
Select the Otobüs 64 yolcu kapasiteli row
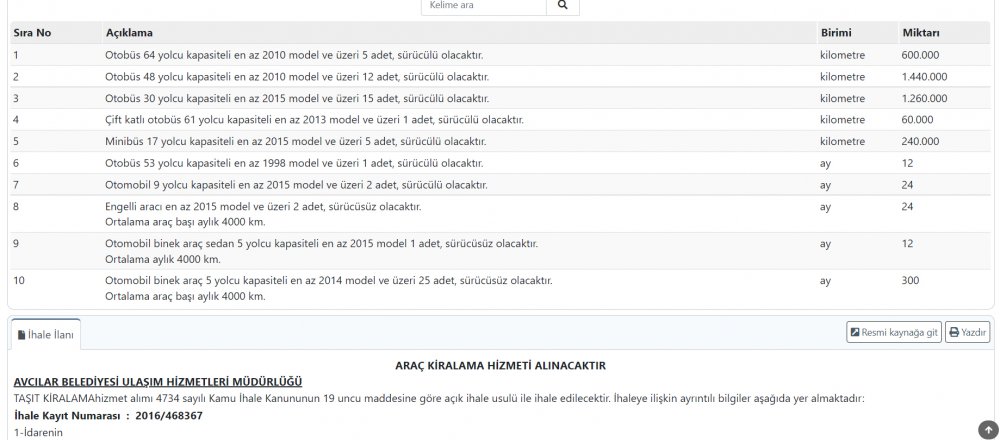click(x=300, y=54)
